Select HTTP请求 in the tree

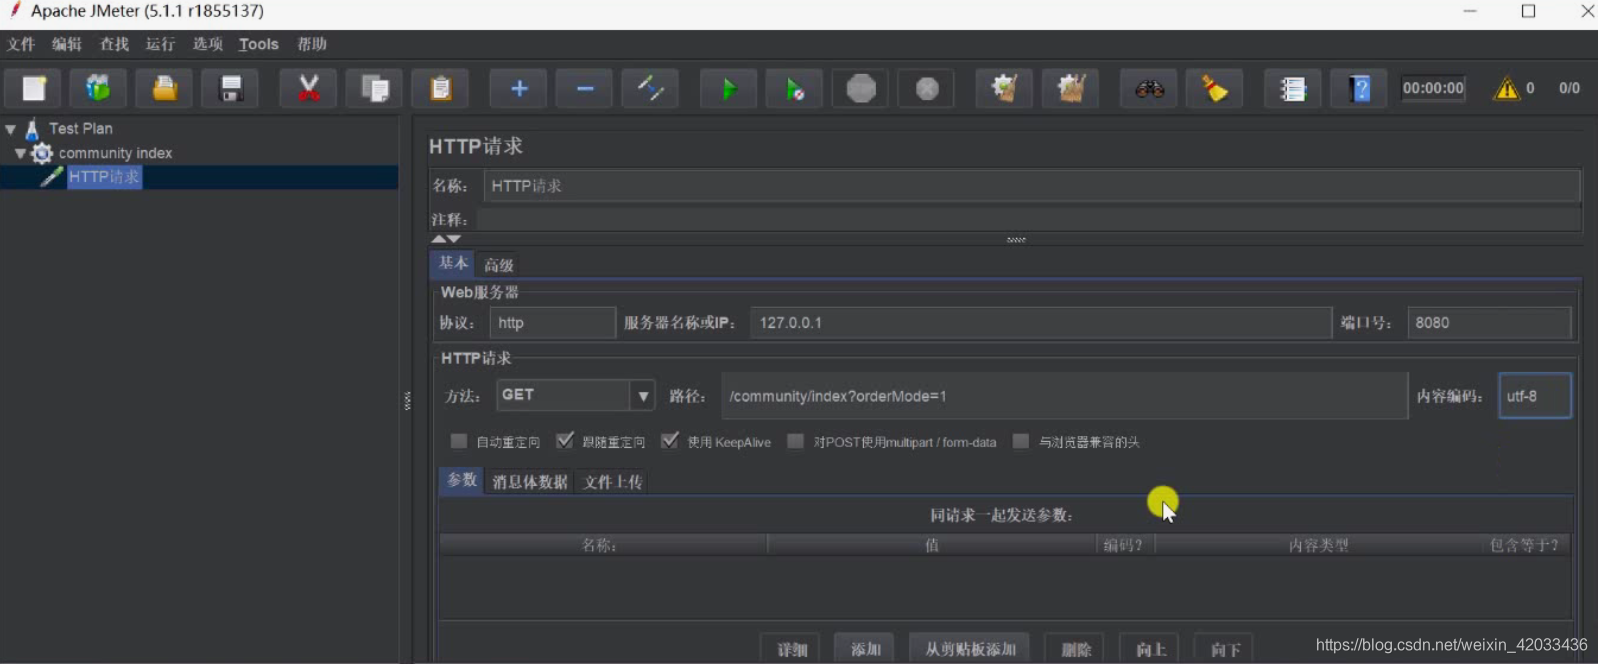point(104,177)
